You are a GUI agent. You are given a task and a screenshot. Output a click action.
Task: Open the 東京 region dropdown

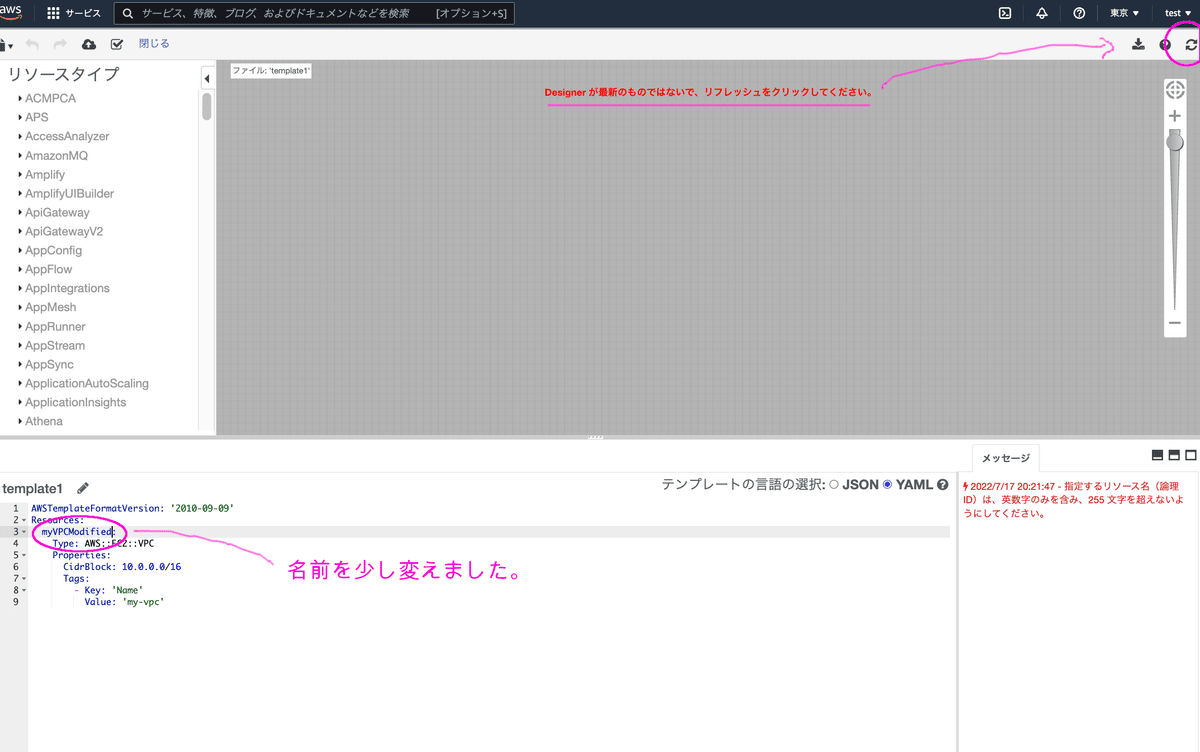pyautogui.click(x=1125, y=13)
